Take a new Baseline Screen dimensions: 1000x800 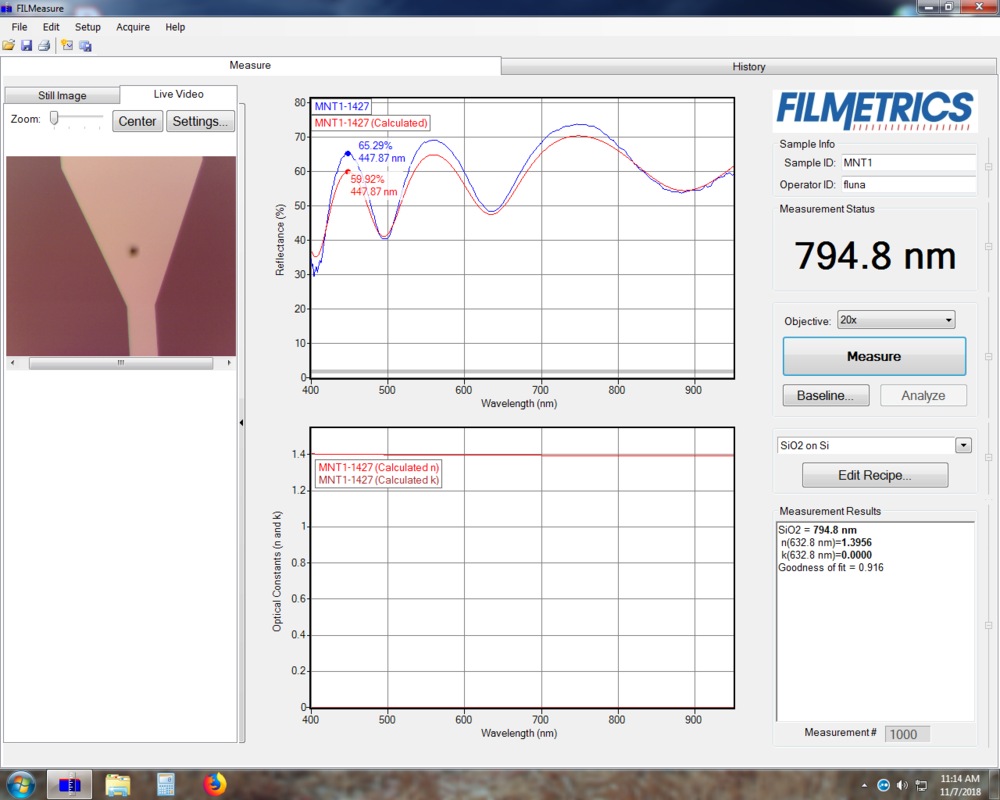(x=825, y=395)
